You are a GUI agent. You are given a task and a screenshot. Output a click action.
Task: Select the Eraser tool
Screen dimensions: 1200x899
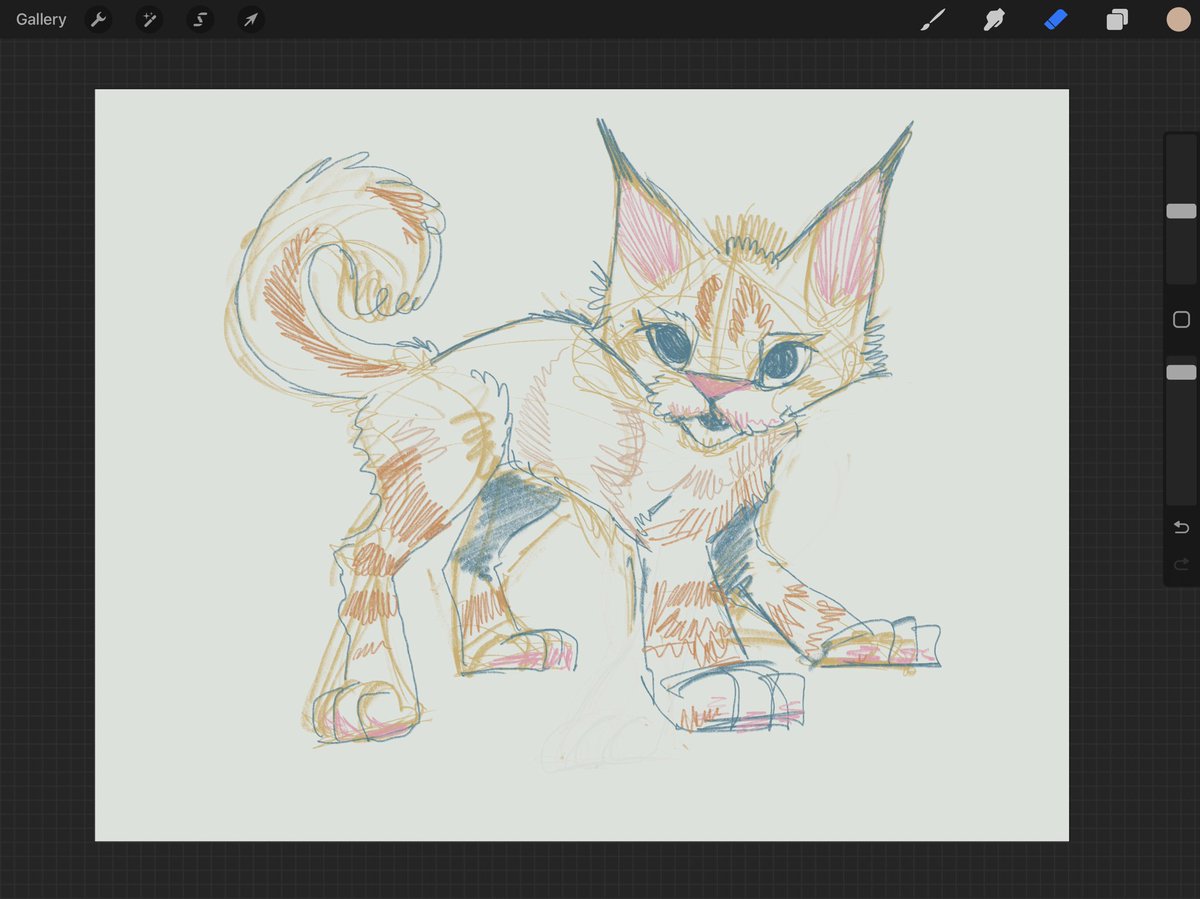tap(1055, 18)
